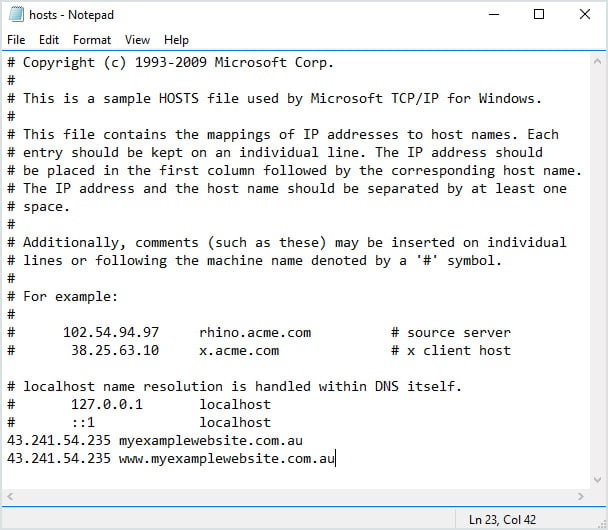Click the vertical scrollbar up arrow
The image size is (608, 530).
tap(597, 60)
